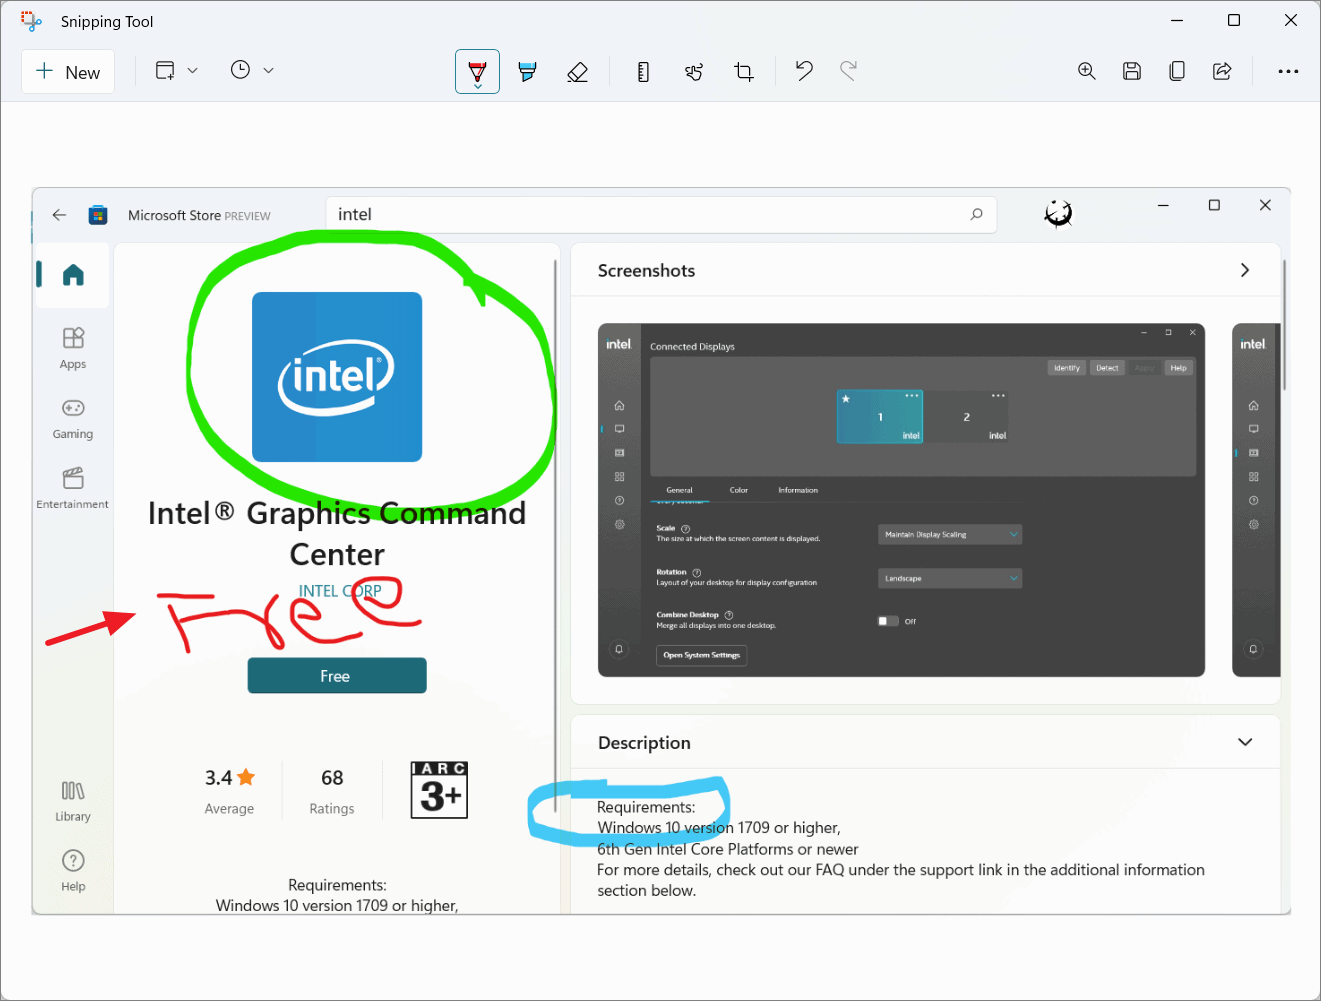Open the second partially visible screenshot
1321x1001 pixels.
[x=1256, y=500]
